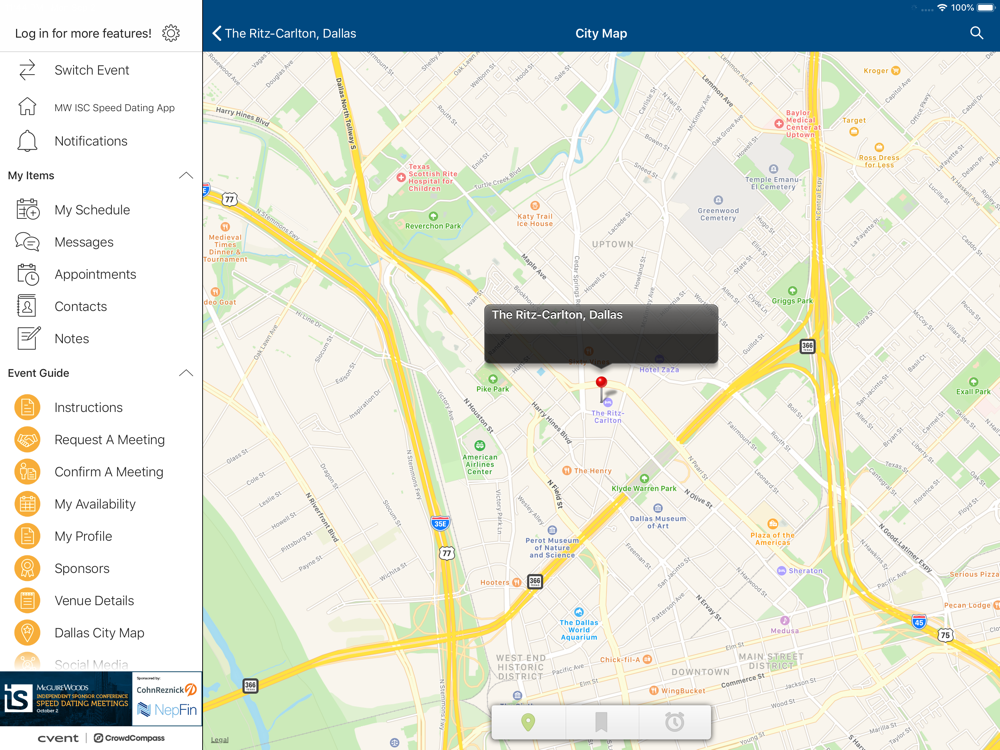Click the Messages chat bubbles icon

[27, 242]
